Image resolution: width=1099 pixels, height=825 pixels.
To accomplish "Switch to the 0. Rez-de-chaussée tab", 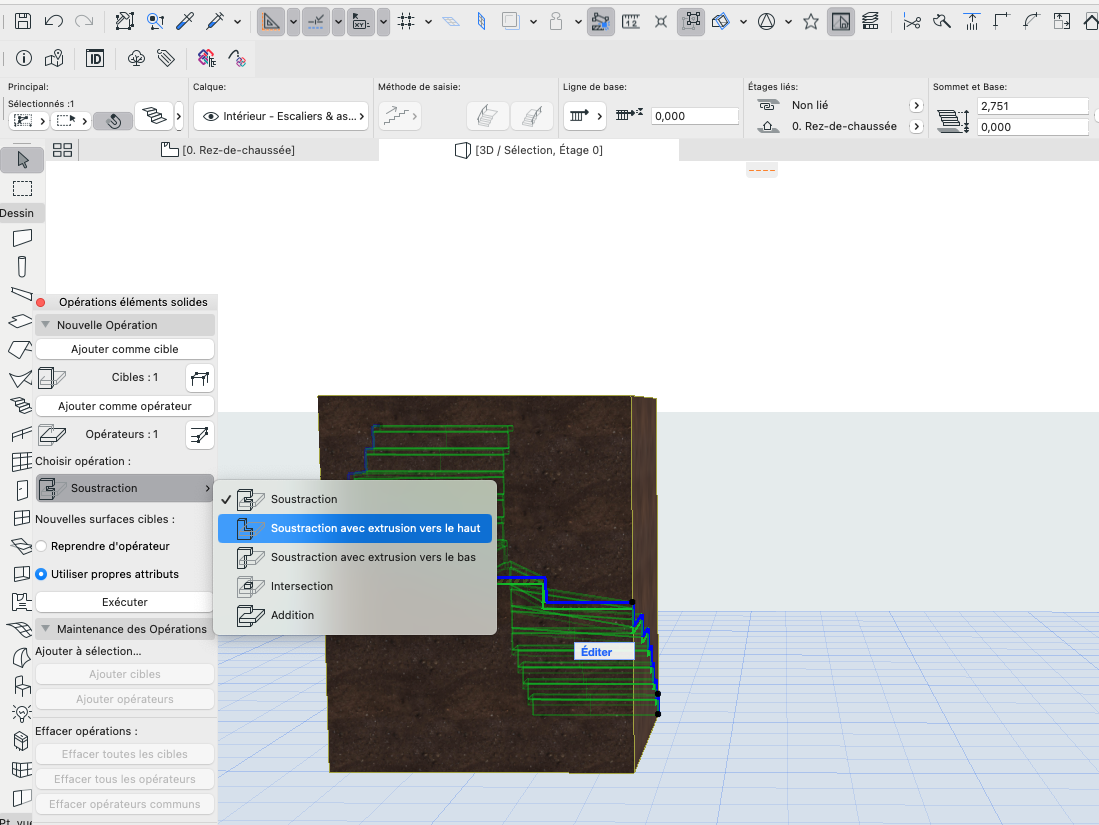I will click(228, 150).
